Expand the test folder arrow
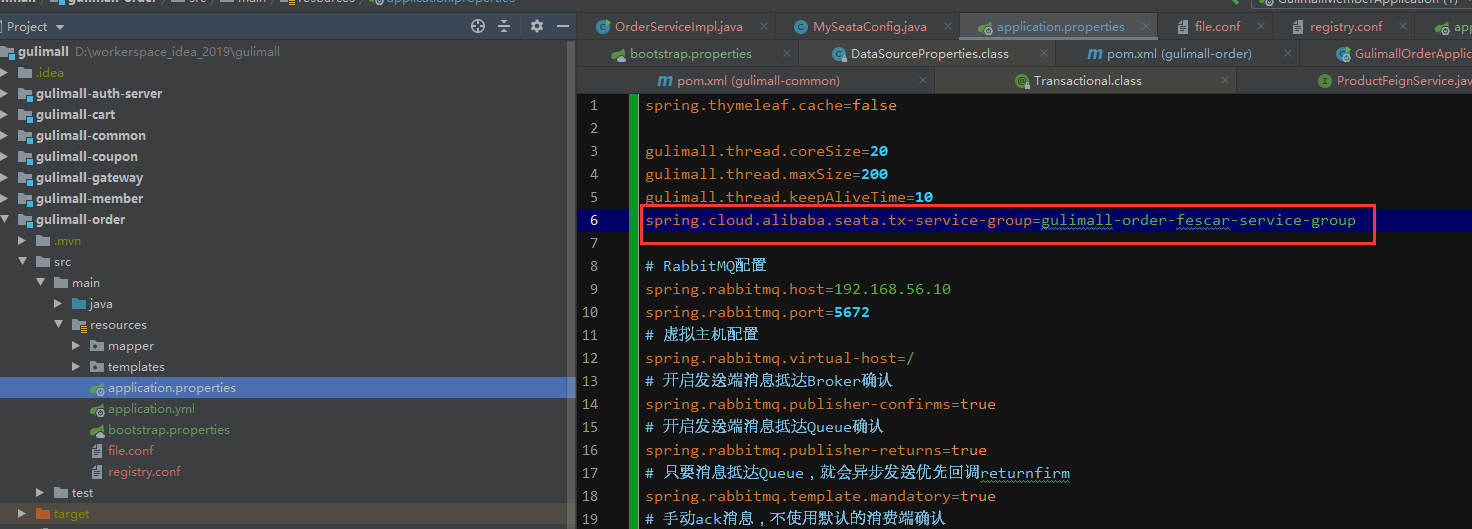Screen dimensions: 1472x529 coord(40,492)
